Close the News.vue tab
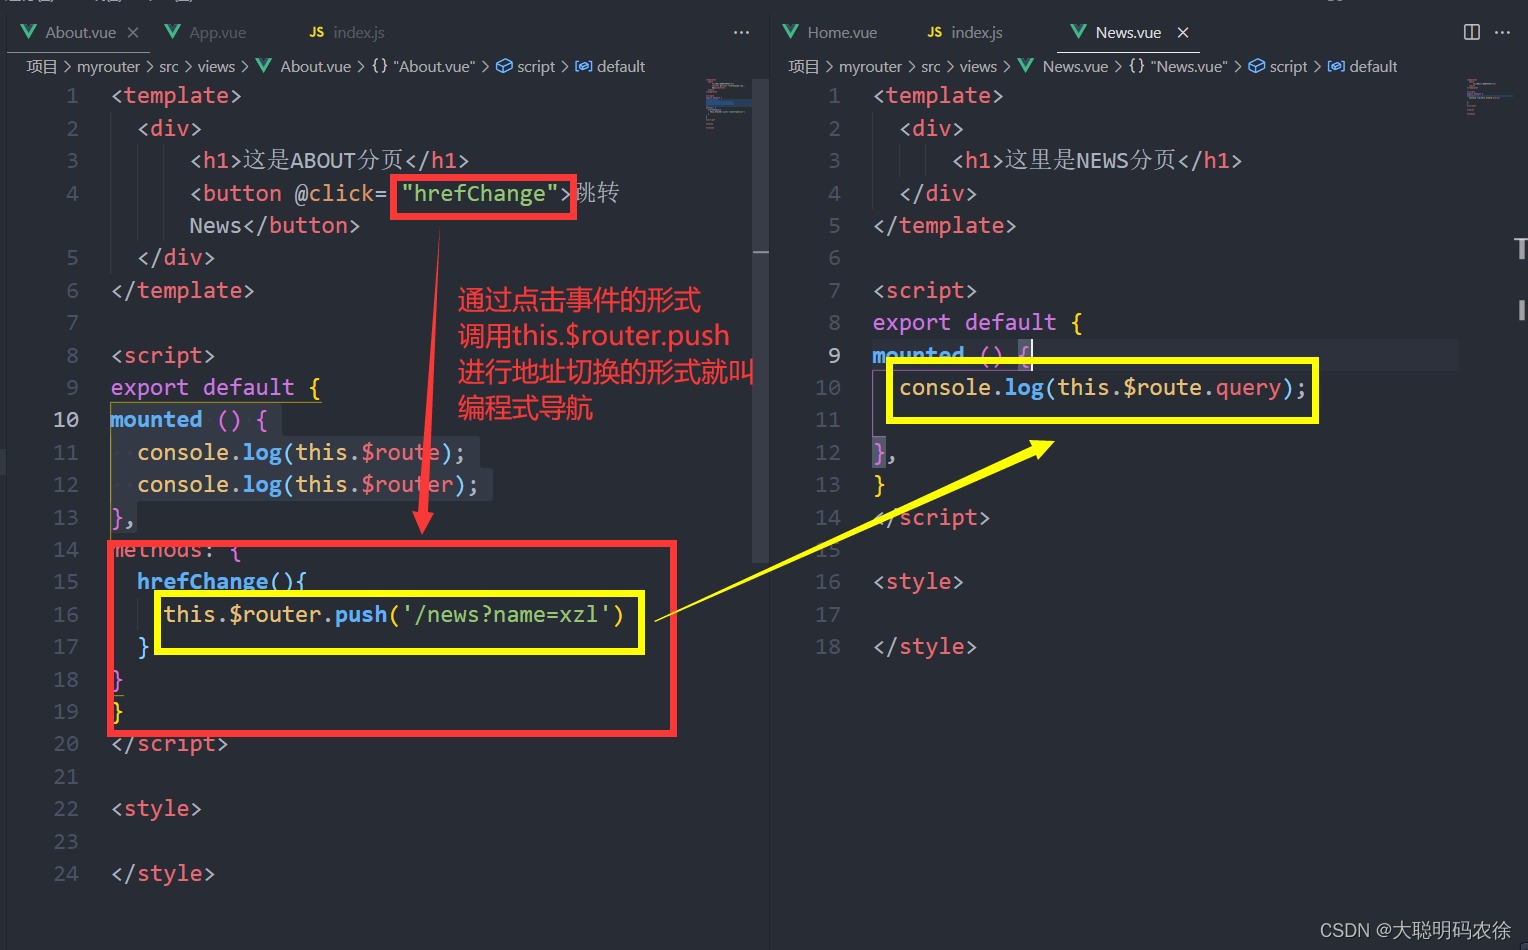Screen dimensions: 1528x950 point(1183,32)
